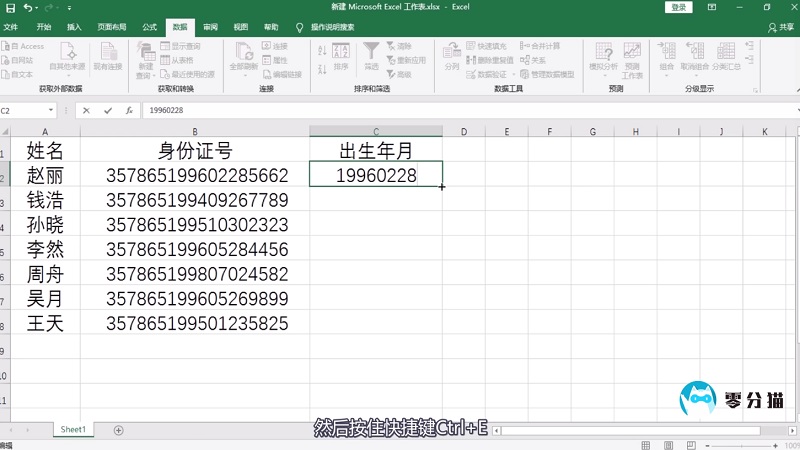Switch to the 插入 (Insert) ribbon tab
Viewport: 800px width, 450px height.
[x=74, y=27]
